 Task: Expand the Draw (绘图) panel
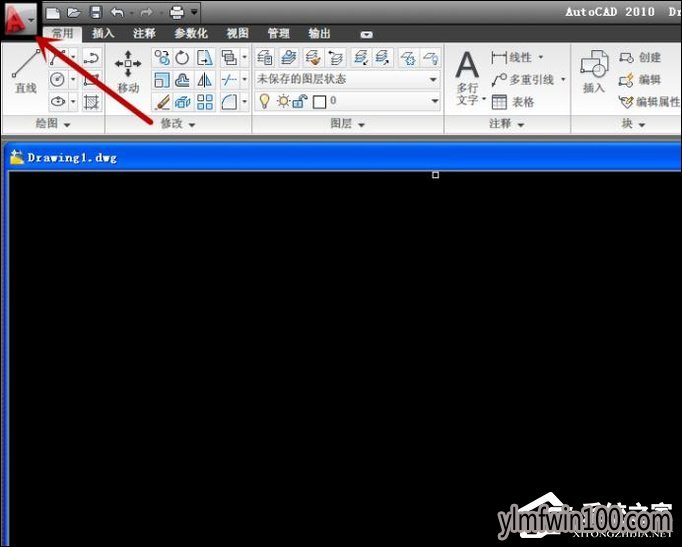(x=53, y=124)
